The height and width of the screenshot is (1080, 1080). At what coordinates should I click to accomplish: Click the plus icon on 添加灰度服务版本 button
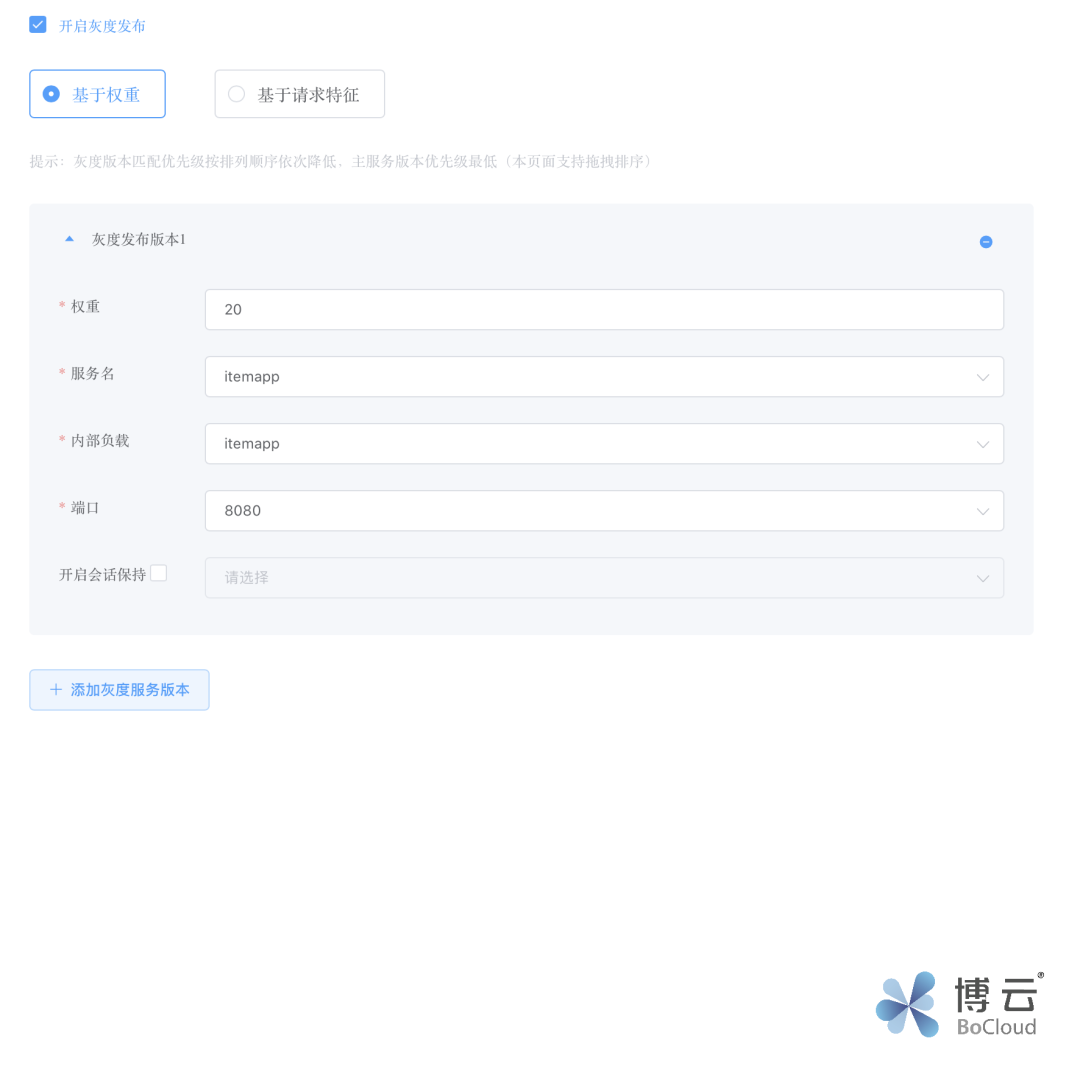56,690
